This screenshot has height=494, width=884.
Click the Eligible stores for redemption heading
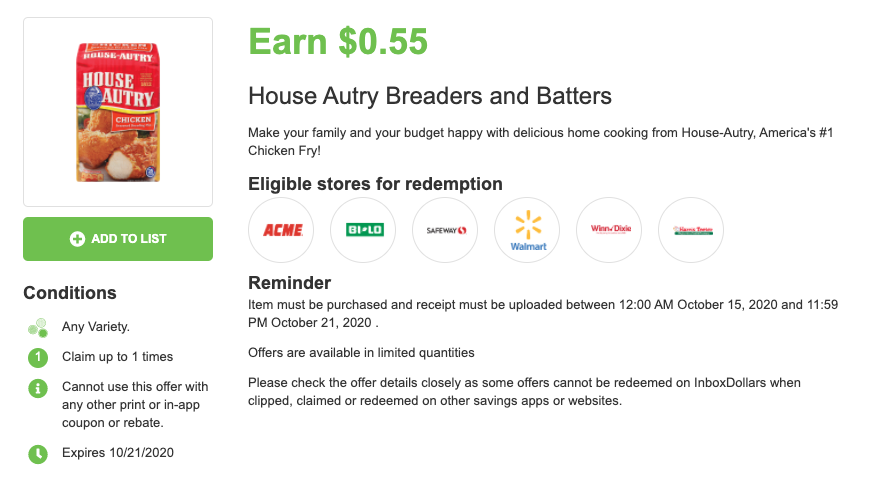pos(375,184)
